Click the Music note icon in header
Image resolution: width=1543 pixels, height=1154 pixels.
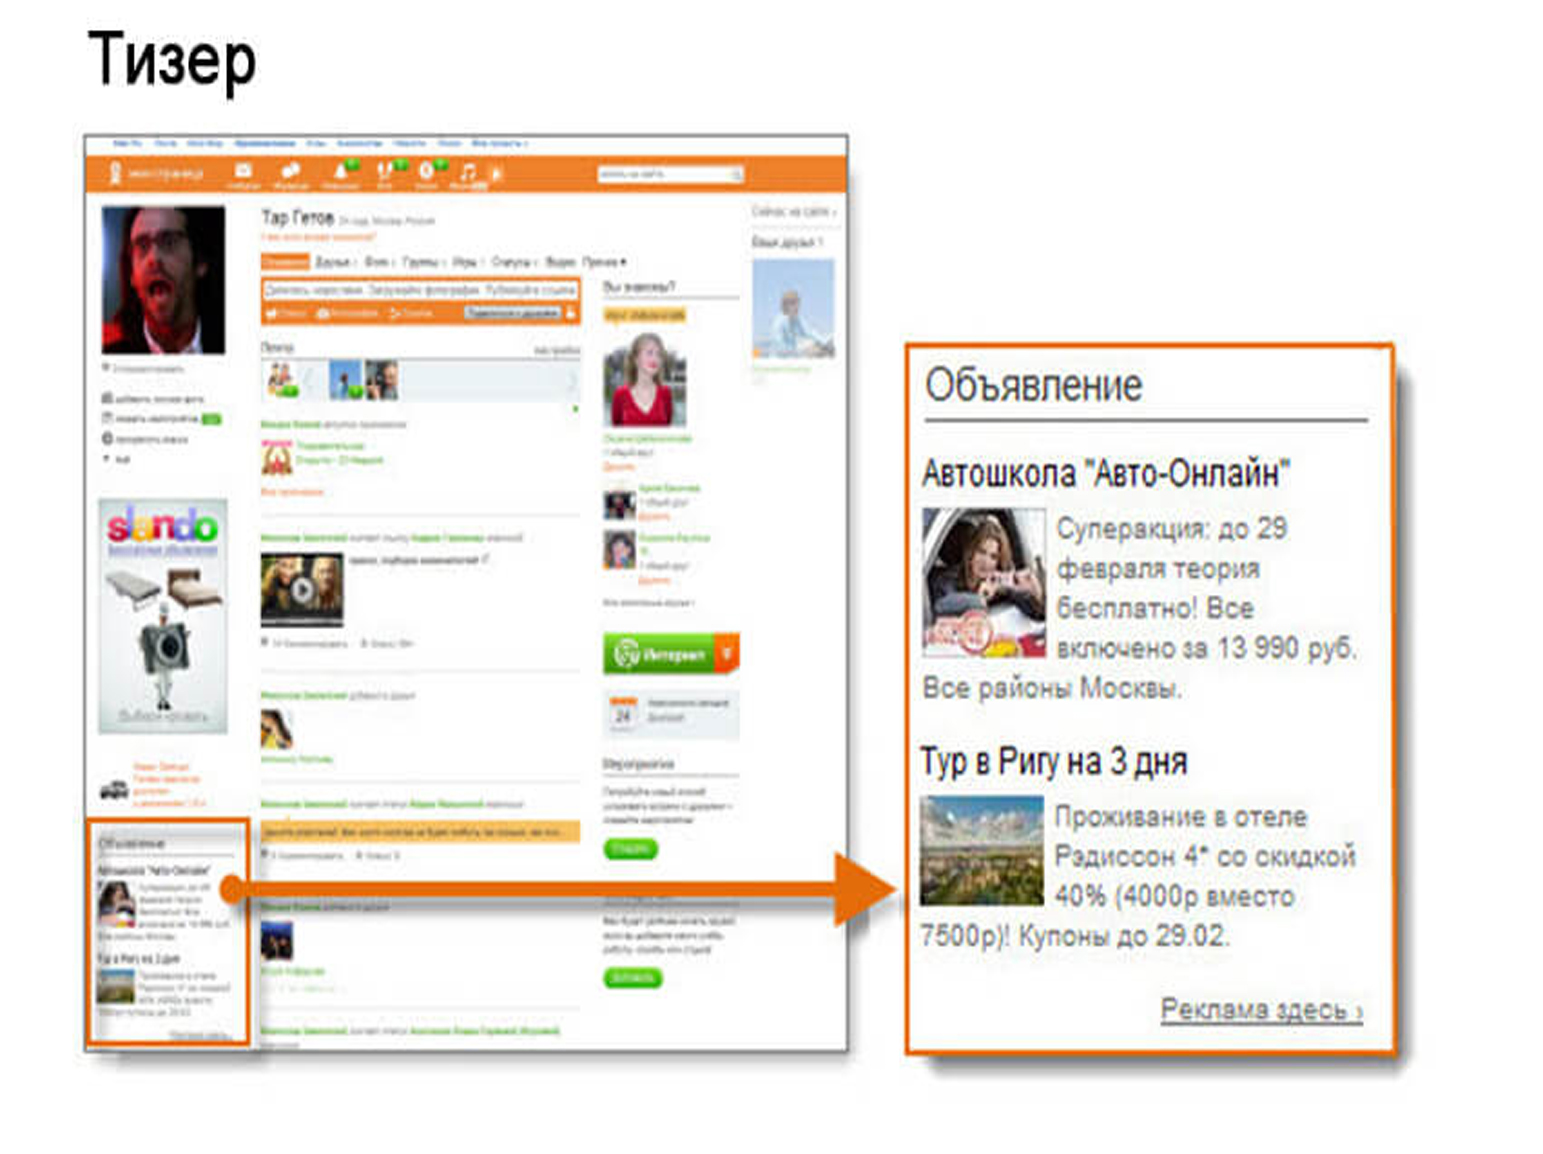[467, 172]
